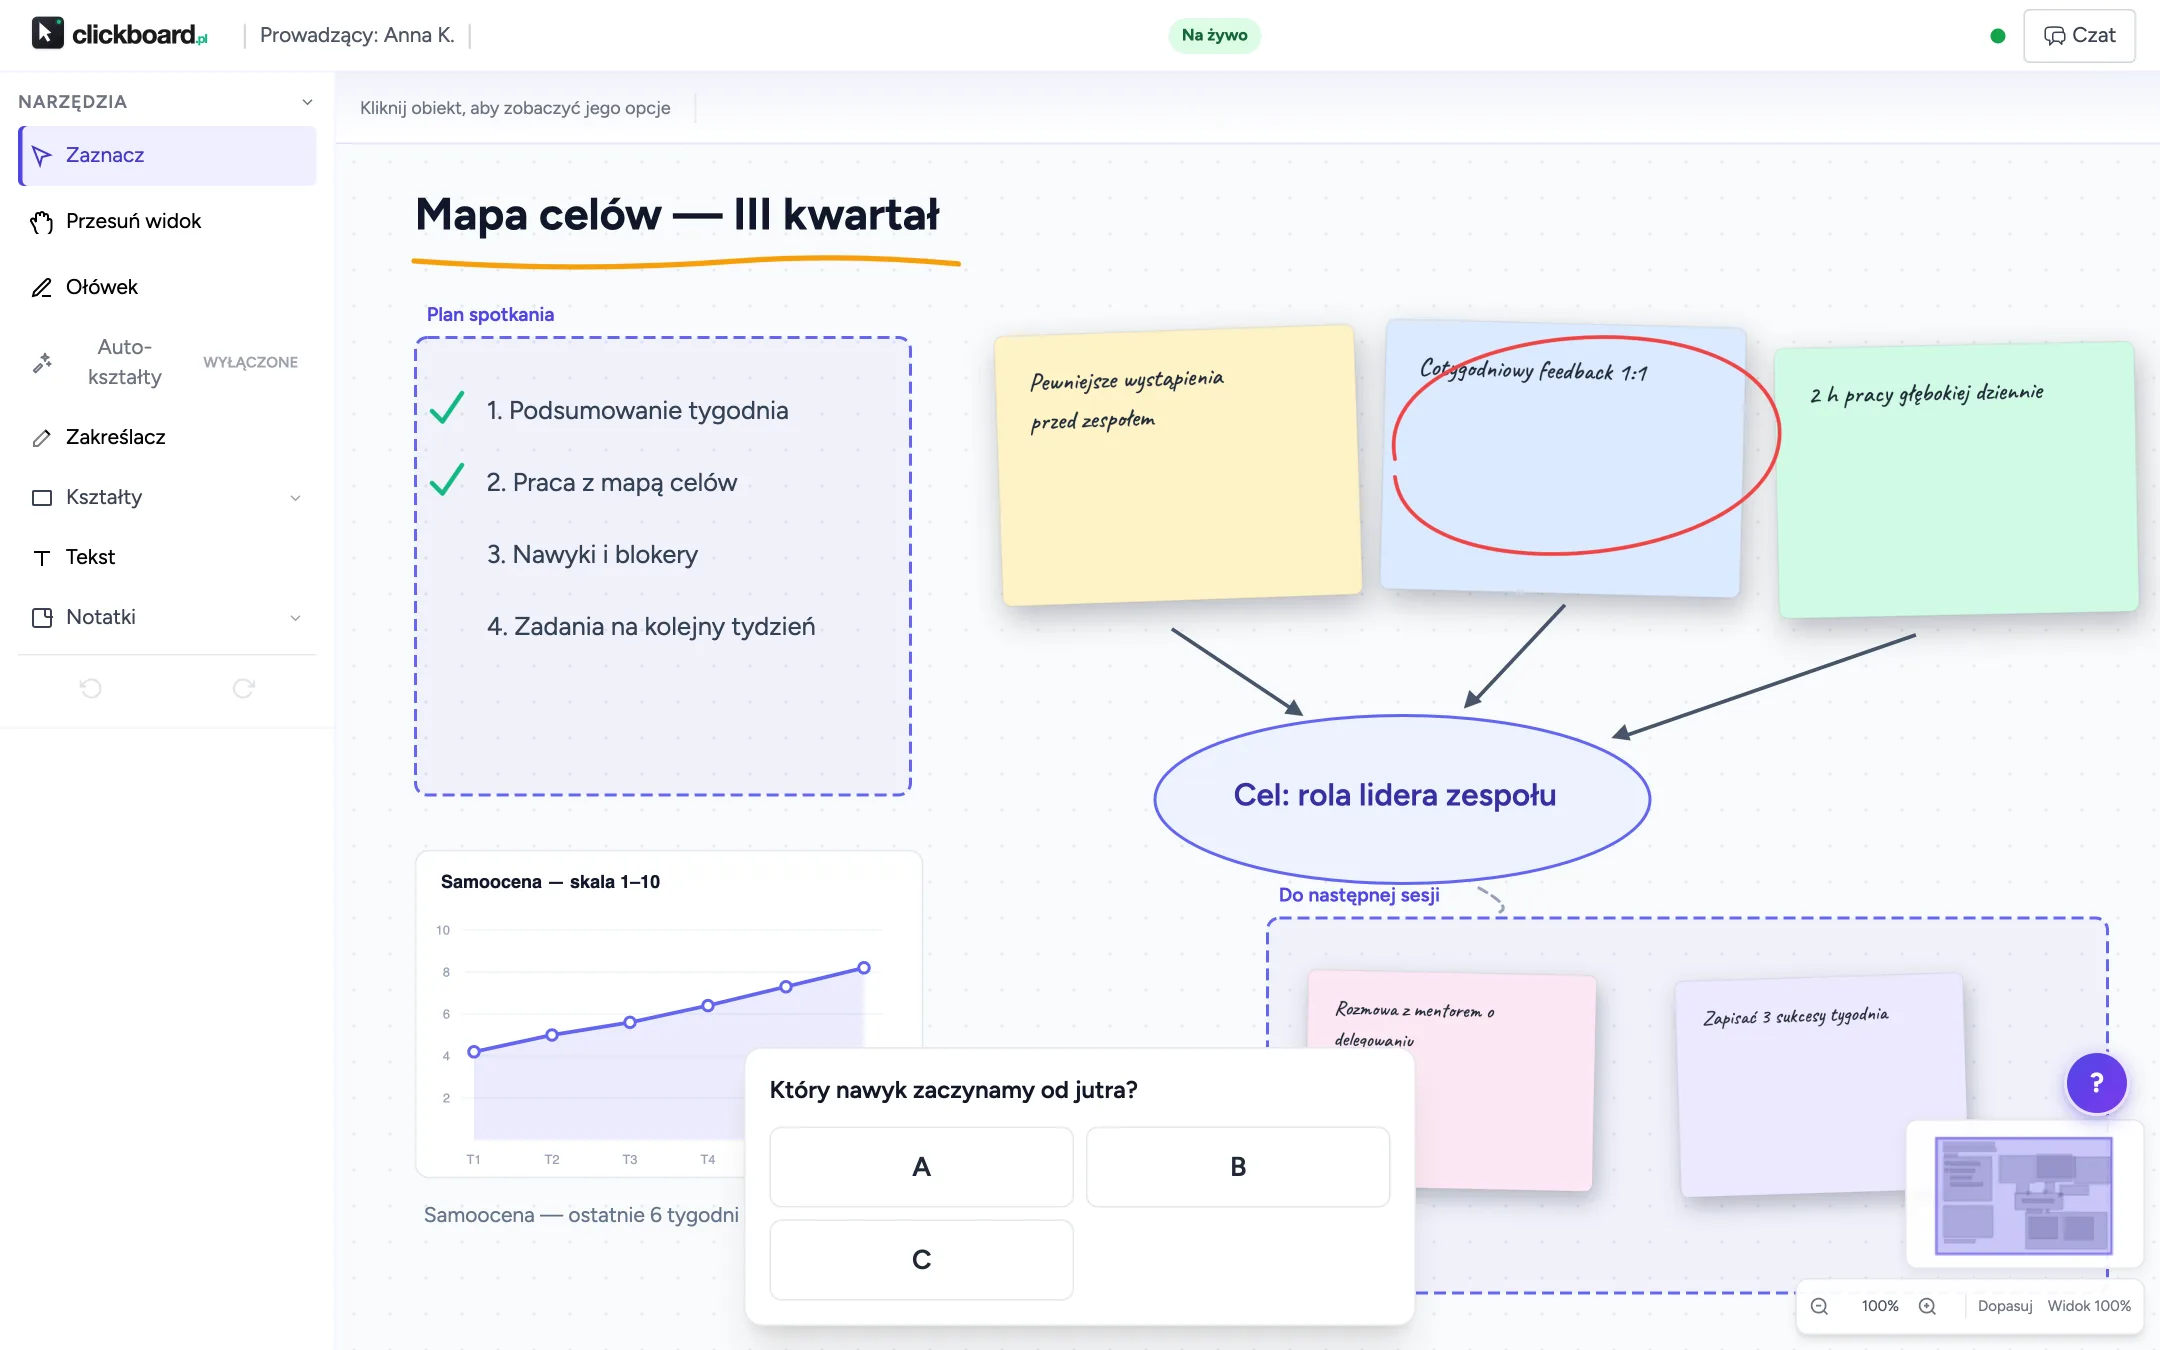
Task: Choose poll answer C
Action: [x=921, y=1260]
